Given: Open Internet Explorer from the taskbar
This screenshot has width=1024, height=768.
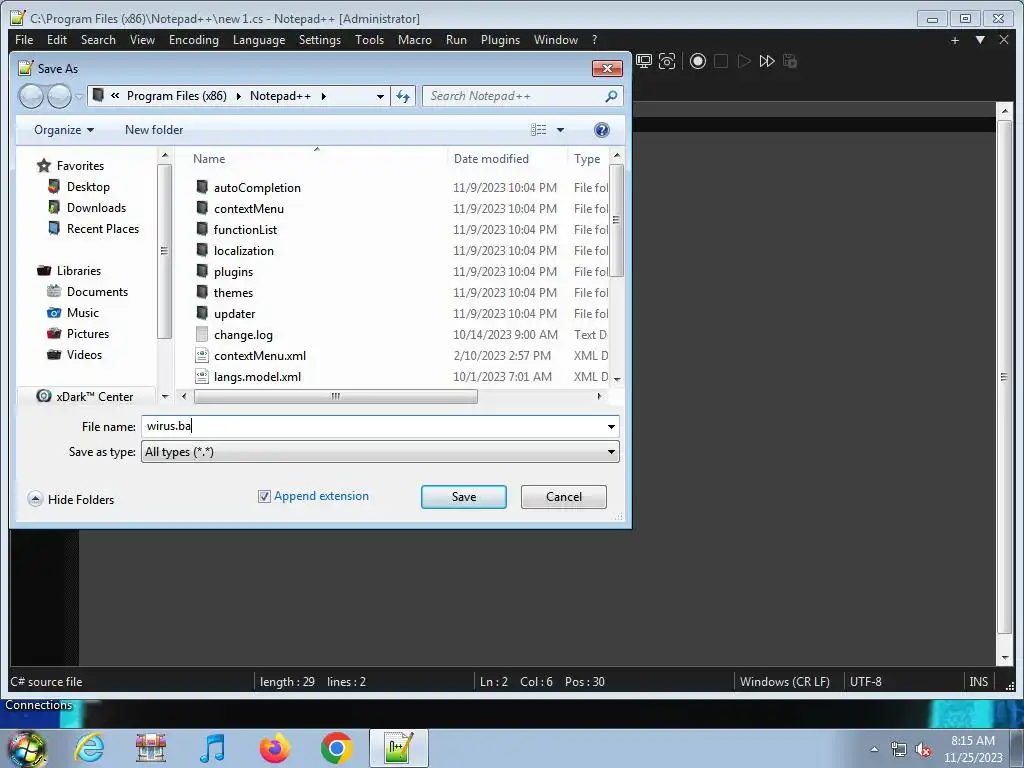Looking at the screenshot, I should pyautogui.click(x=89, y=748).
